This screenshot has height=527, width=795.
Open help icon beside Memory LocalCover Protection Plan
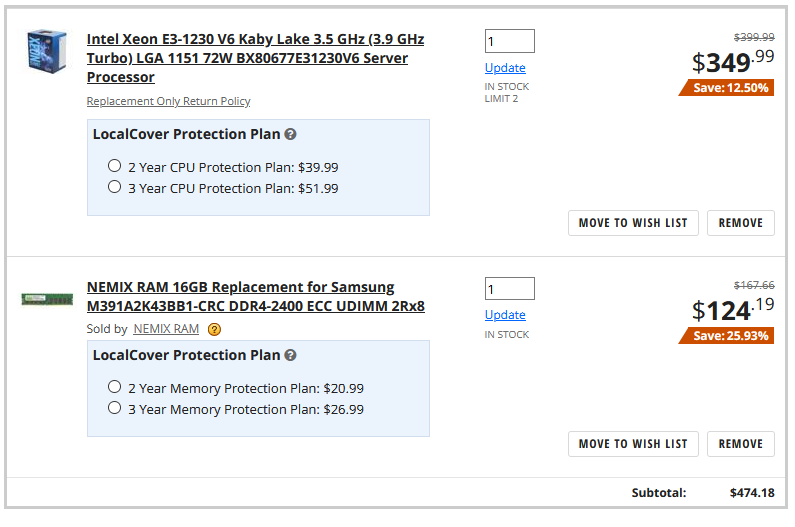coord(290,356)
